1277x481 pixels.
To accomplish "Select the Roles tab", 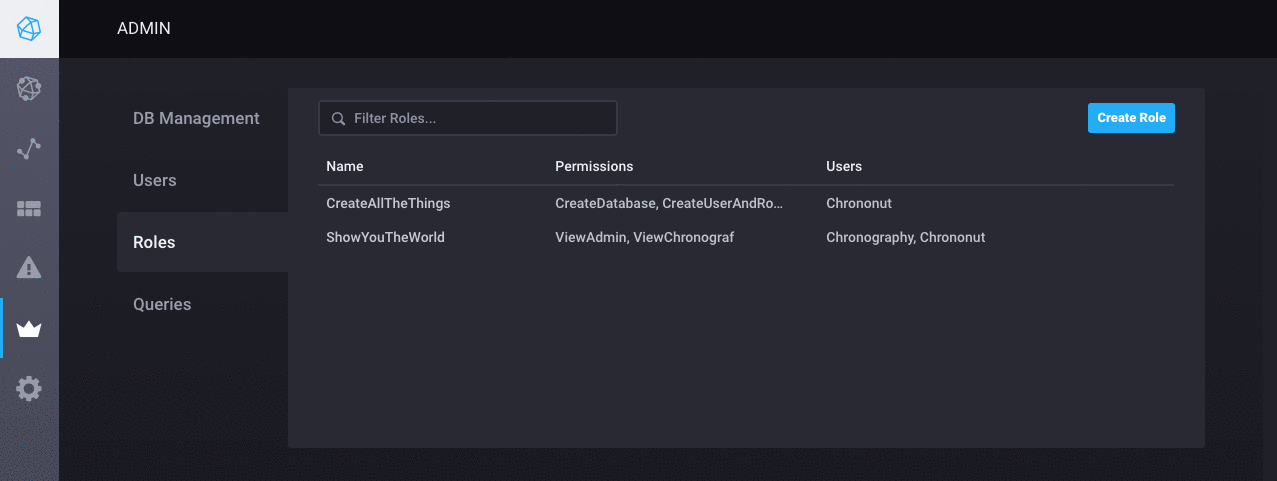I will pyautogui.click(x=154, y=242).
